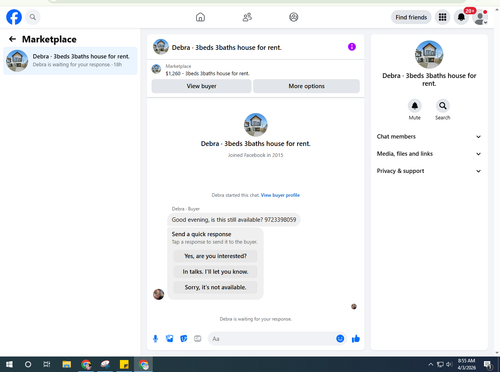Click the centered chat profile picture
The width and height of the screenshot is (500, 372).
[x=256, y=125]
